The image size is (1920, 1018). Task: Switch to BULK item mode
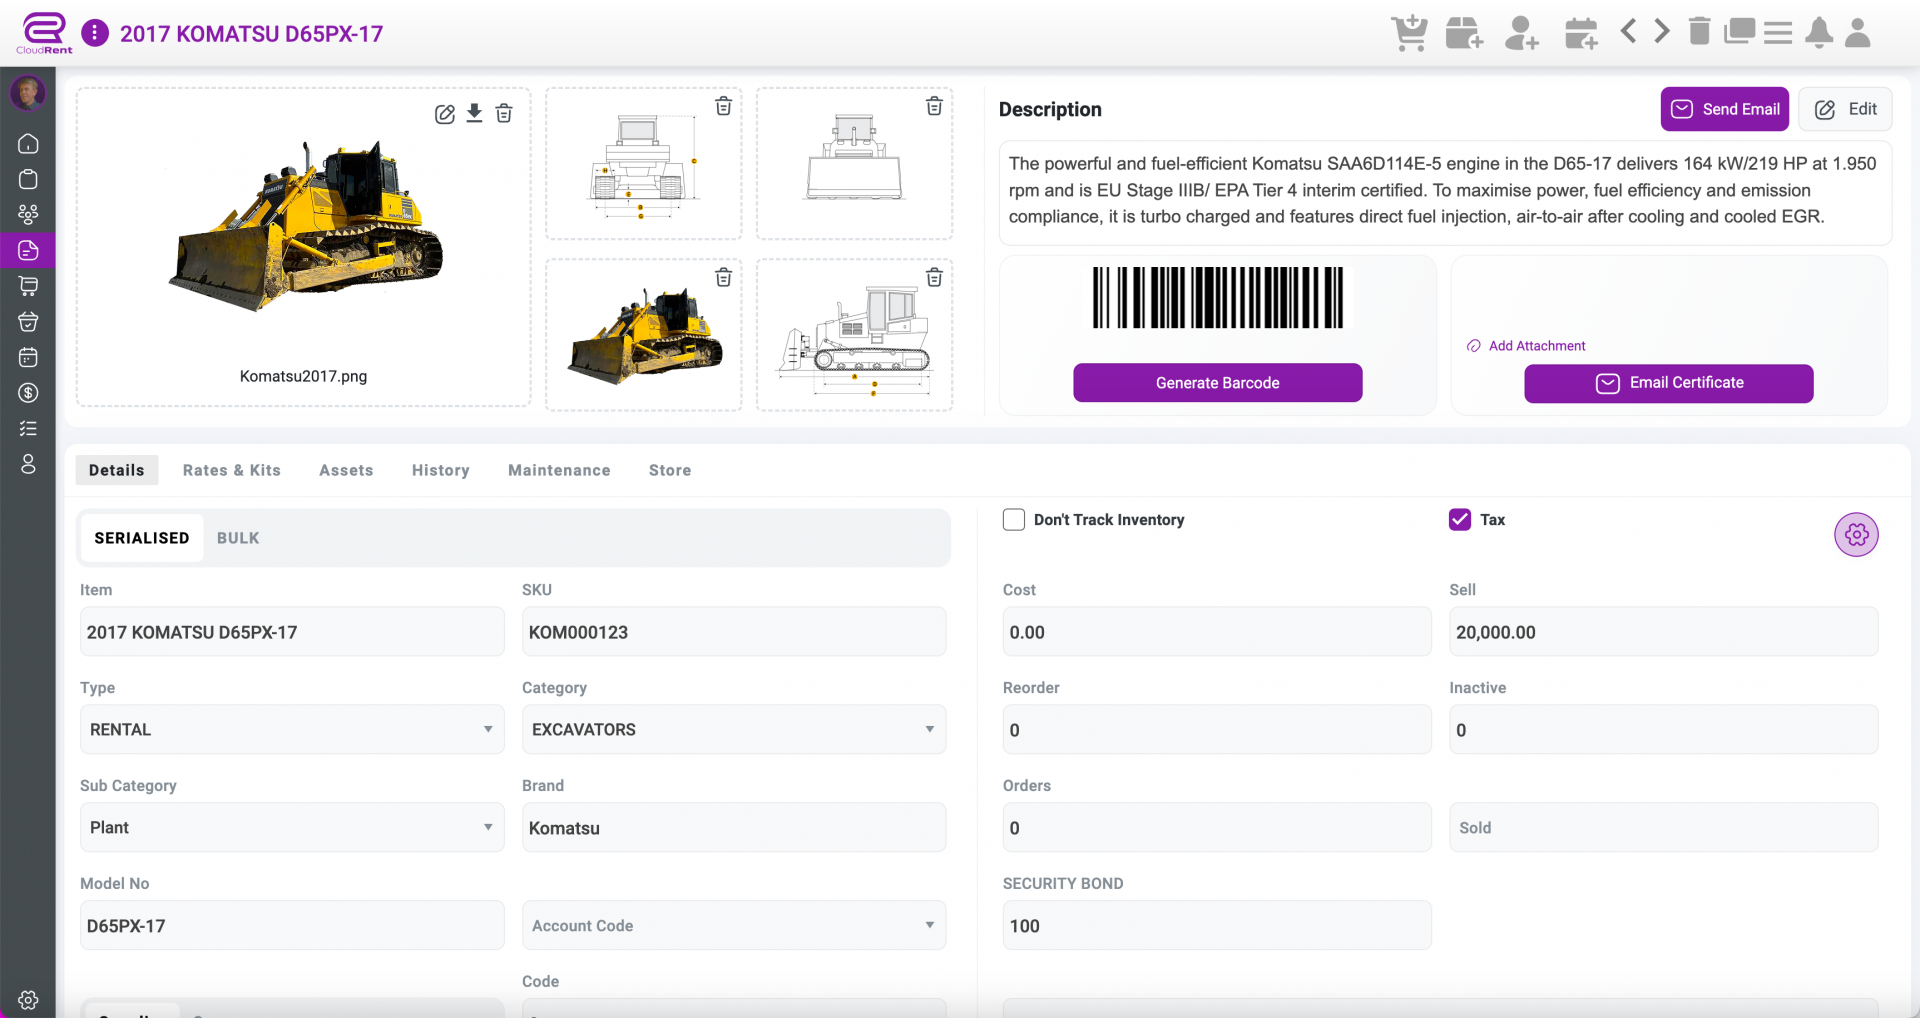238,538
